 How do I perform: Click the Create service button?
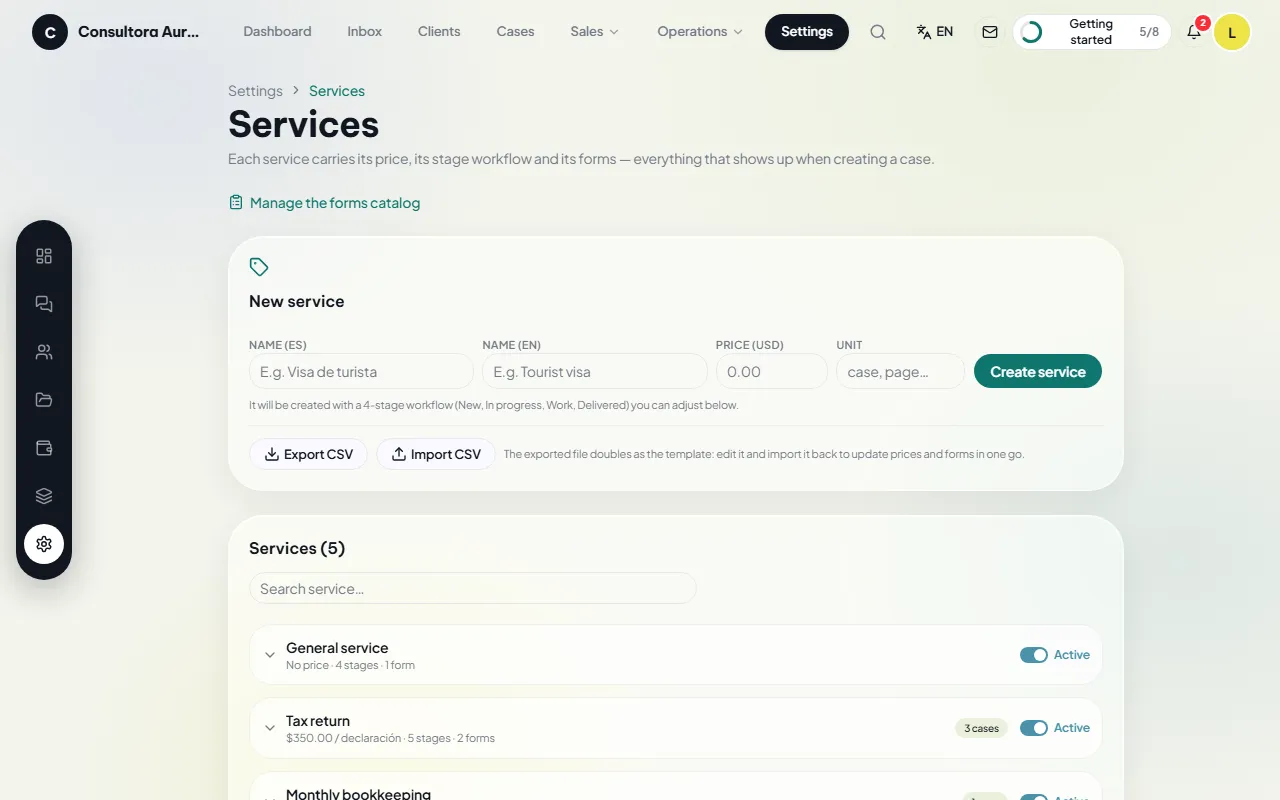pos(1038,371)
